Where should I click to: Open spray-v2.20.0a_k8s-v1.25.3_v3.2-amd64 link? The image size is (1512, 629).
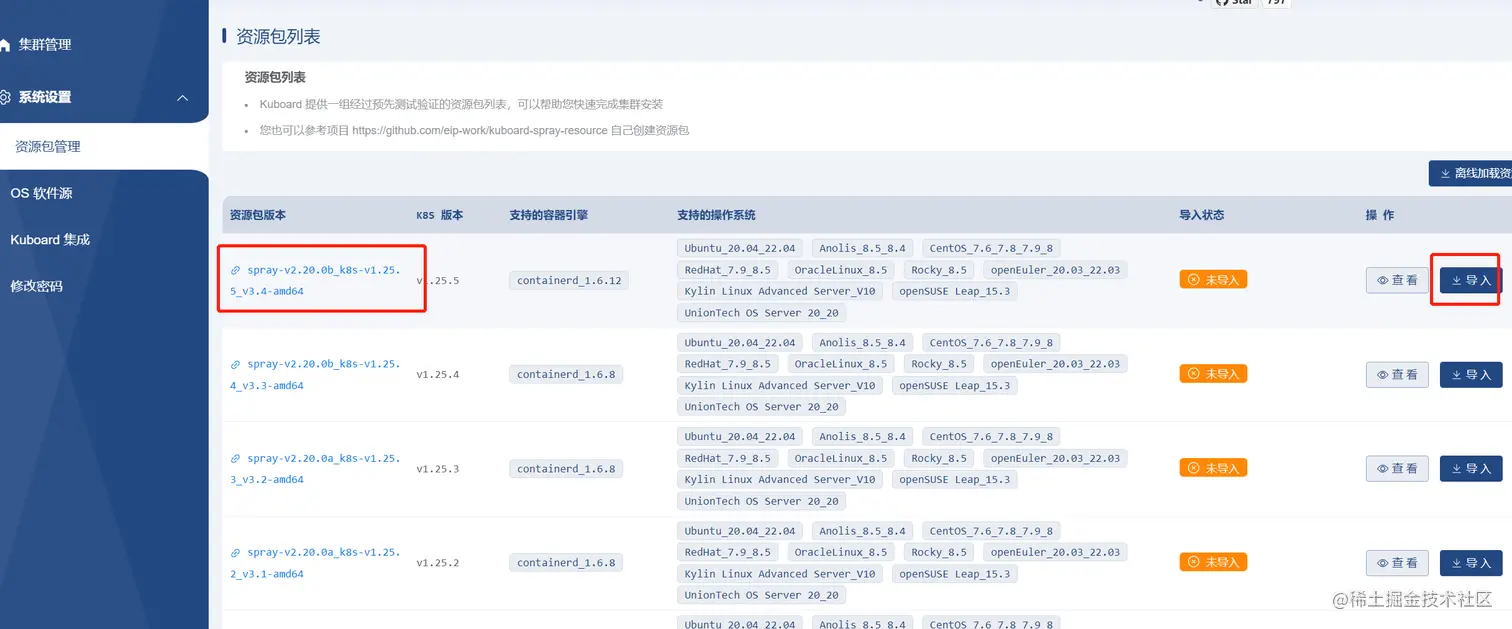click(315, 469)
